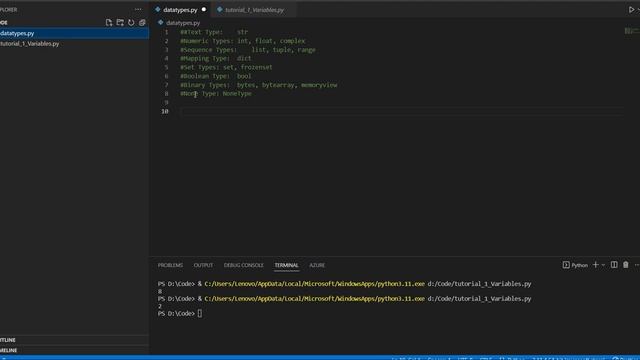The height and width of the screenshot is (360, 640).
Task: Open the PROBLEMS panel tab
Action: point(170,265)
